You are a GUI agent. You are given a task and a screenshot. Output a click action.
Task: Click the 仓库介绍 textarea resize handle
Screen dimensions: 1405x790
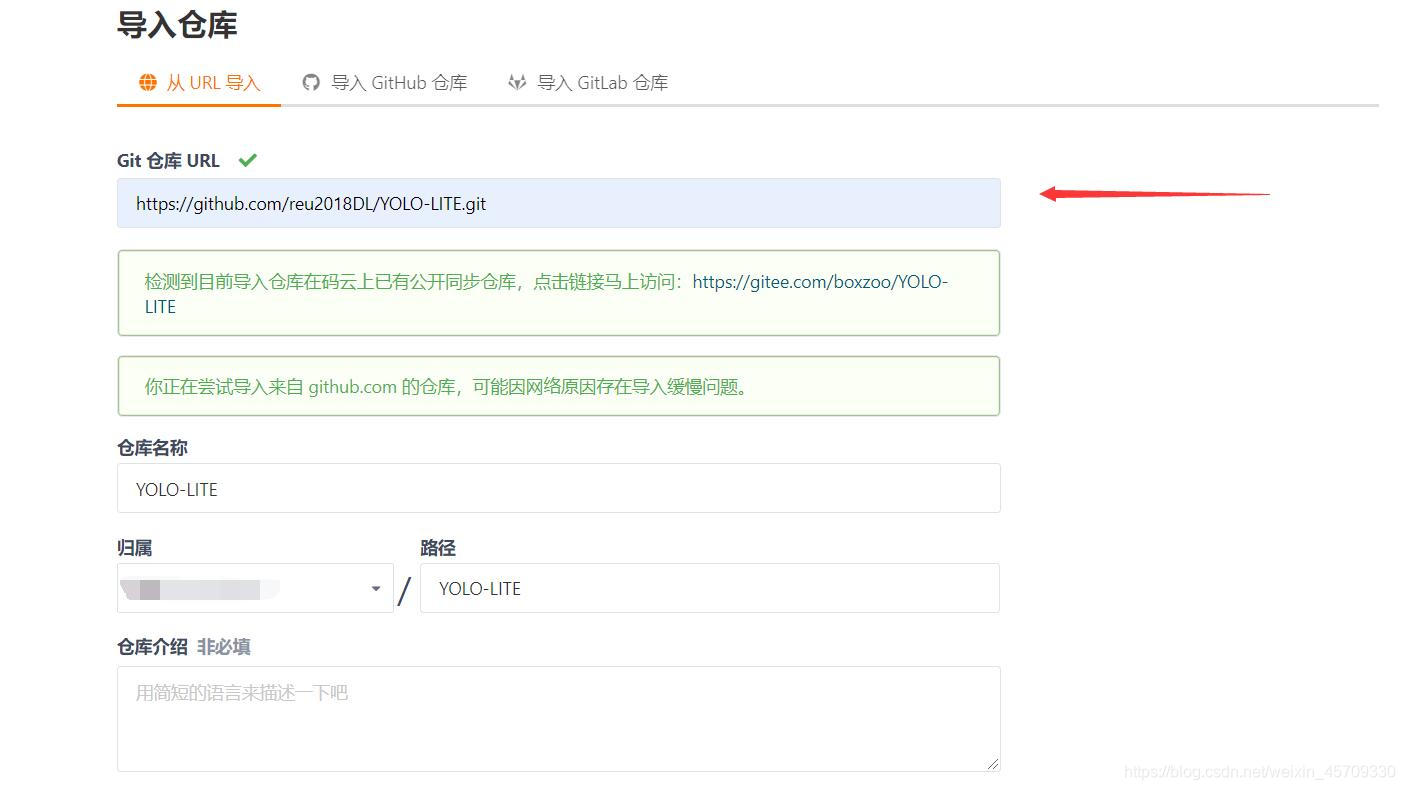tap(992, 764)
